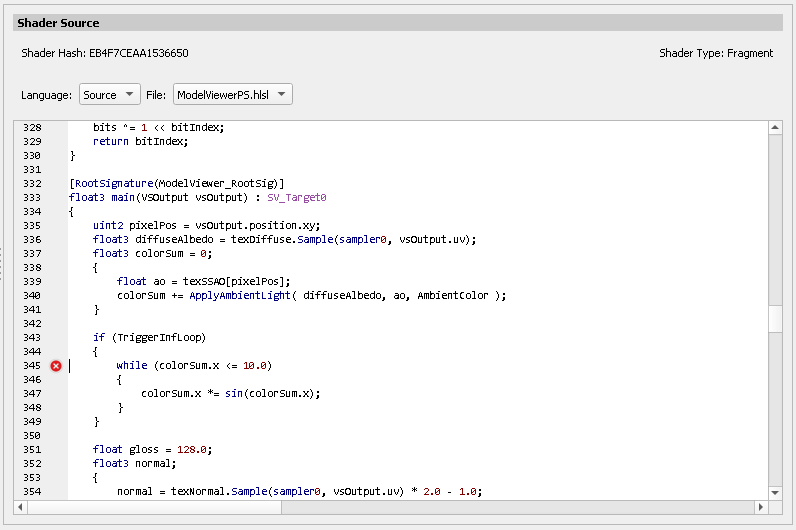
Task: Click the ApplyAmbientLight function call
Action: 241,296
